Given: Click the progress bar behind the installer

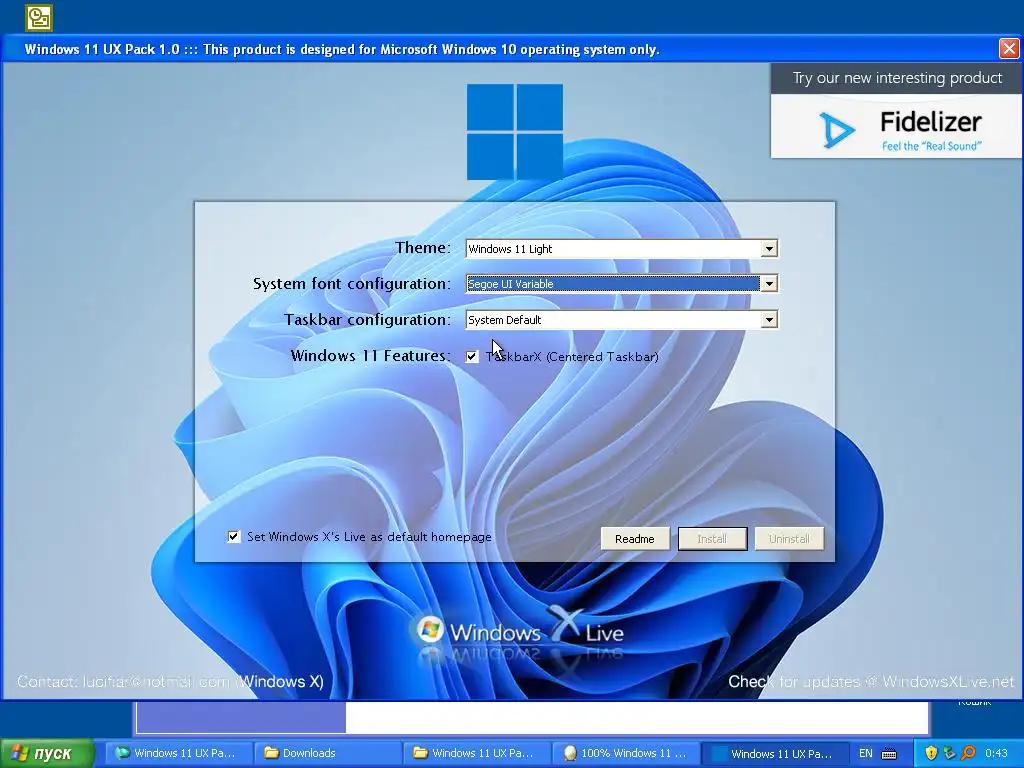Looking at the screenshot, I should [x=532, y=717].
